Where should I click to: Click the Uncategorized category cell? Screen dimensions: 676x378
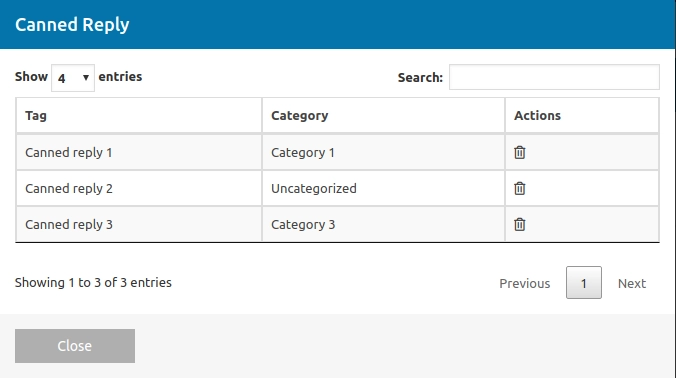(x=383, y=188)
